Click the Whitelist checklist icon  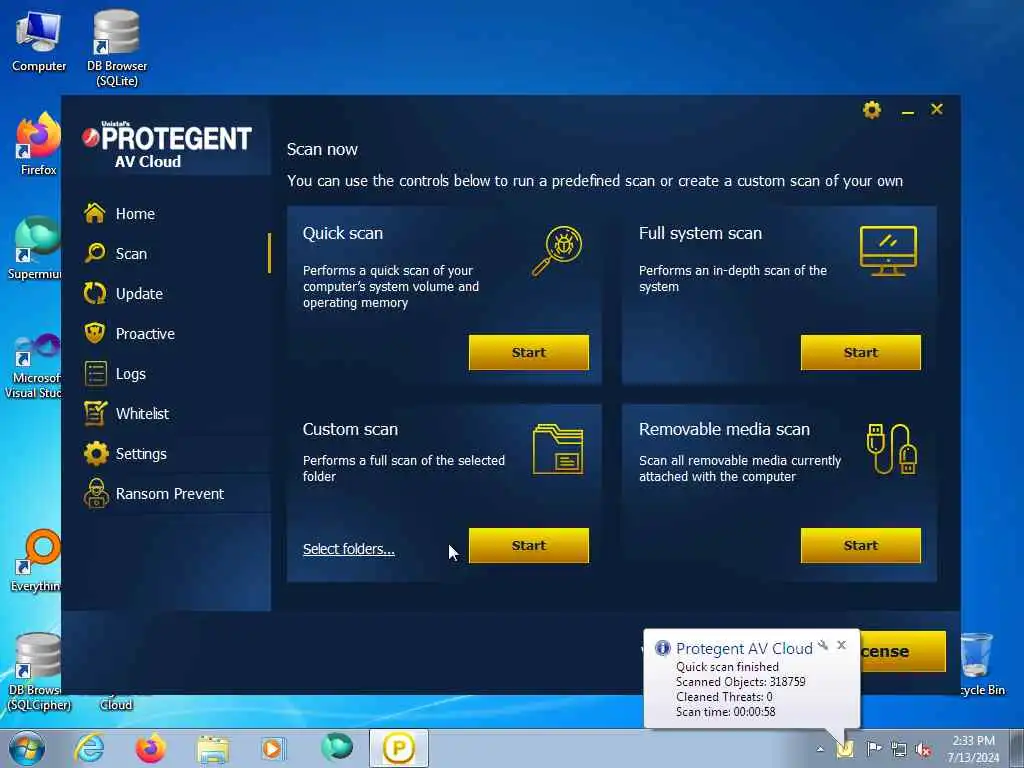[x=95, y=413]
